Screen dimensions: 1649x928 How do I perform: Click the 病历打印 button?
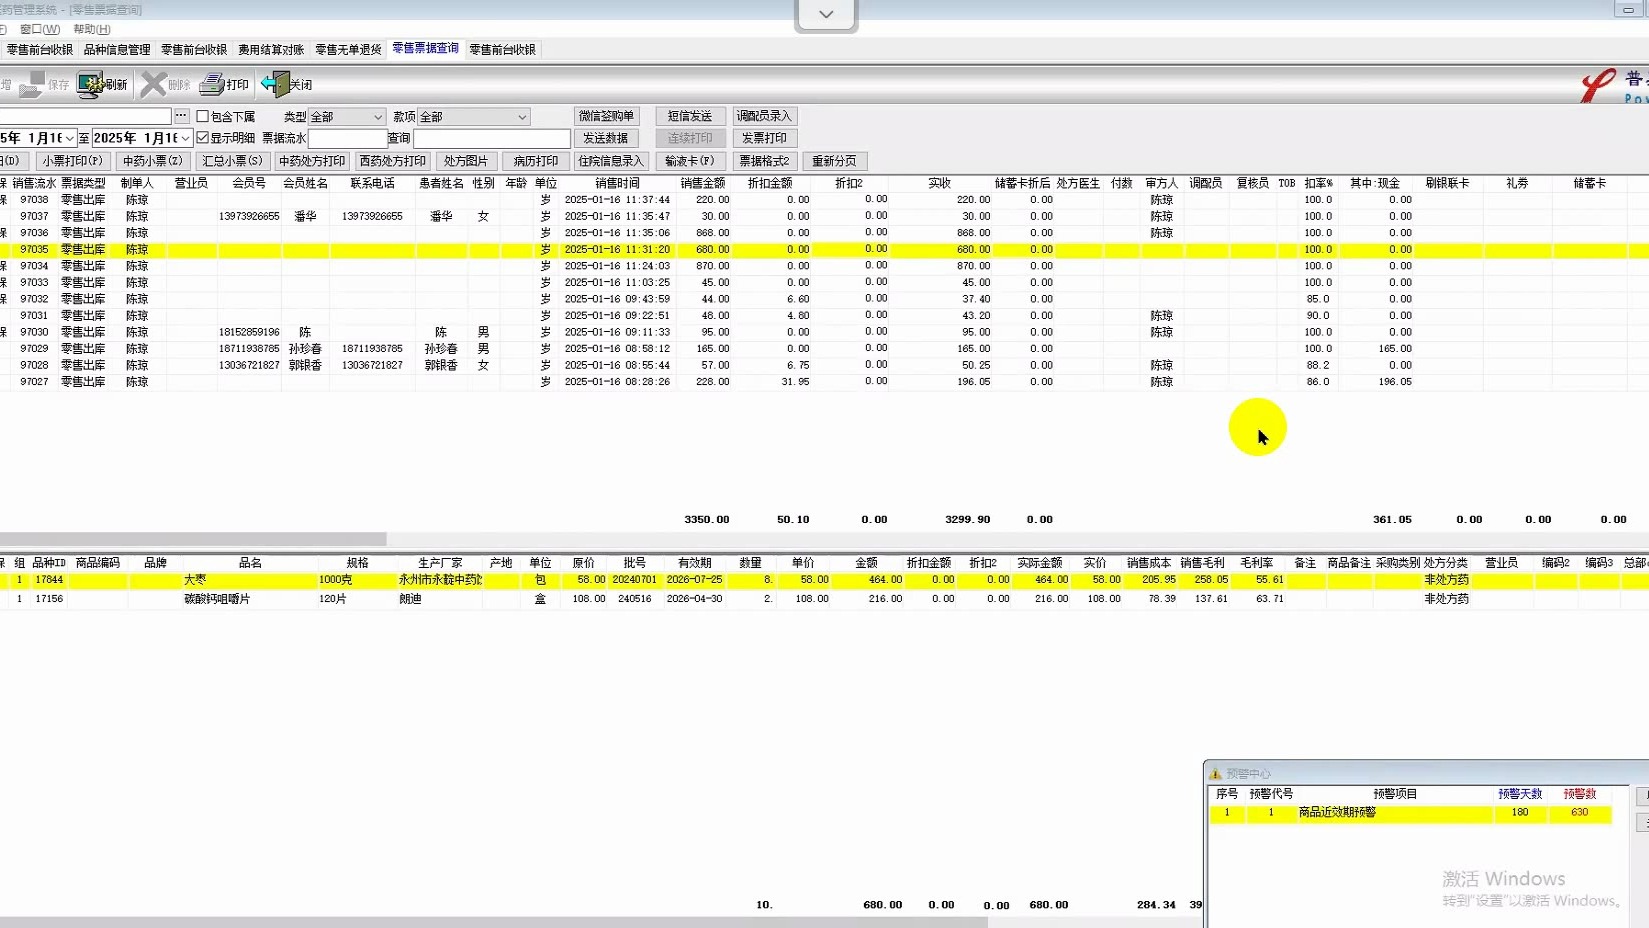[x=536, y=161]
